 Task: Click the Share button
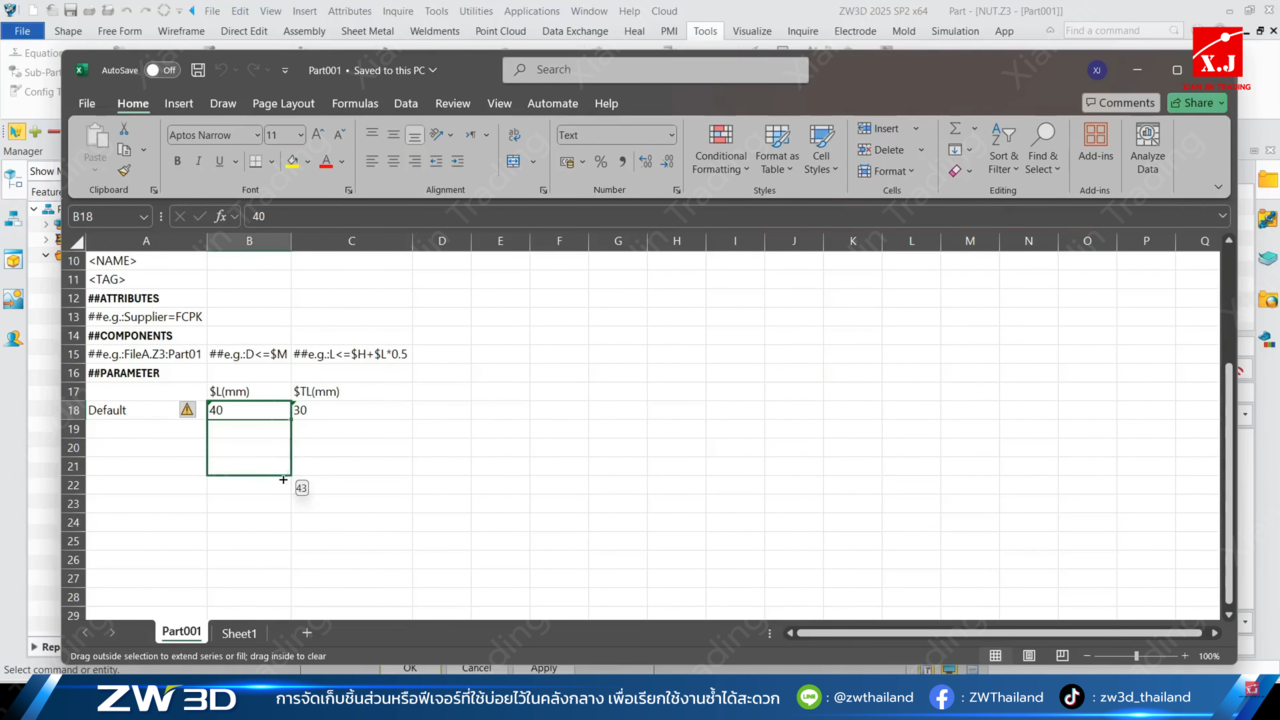pyautogui.click(x=1196, y=103)
